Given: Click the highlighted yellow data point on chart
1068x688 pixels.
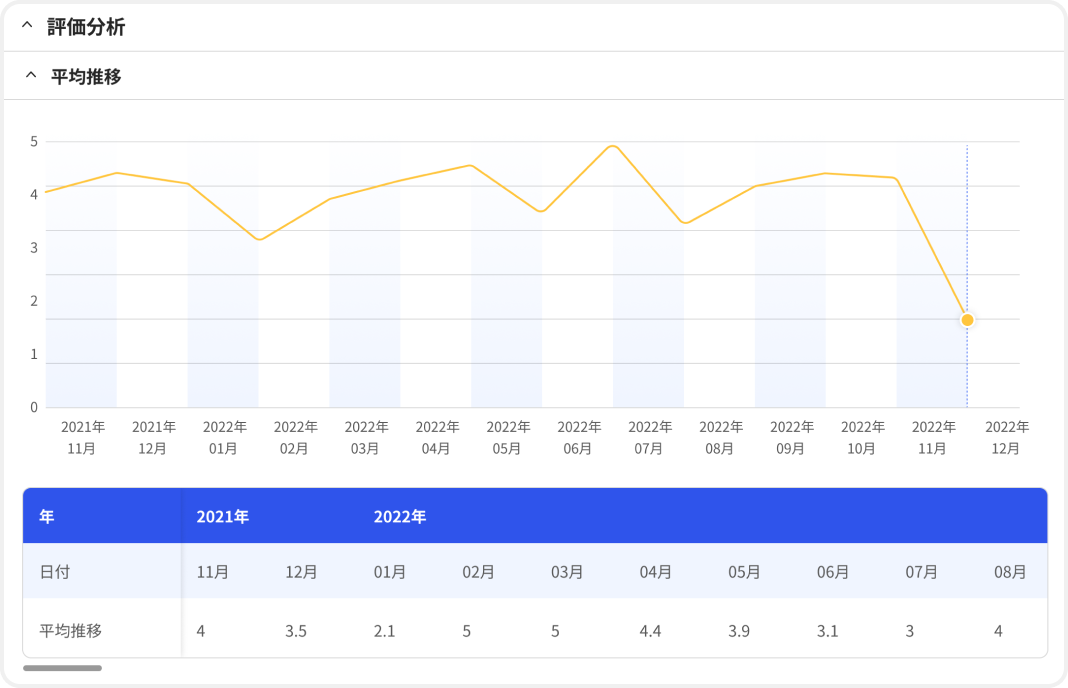Looking at the screenshot, I should [967, 320].
